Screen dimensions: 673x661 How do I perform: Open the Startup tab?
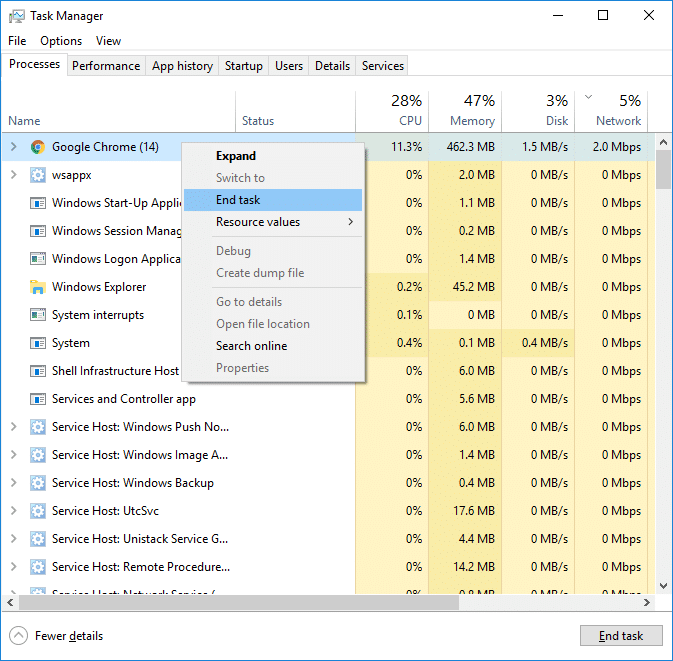(x=244, y=66)
